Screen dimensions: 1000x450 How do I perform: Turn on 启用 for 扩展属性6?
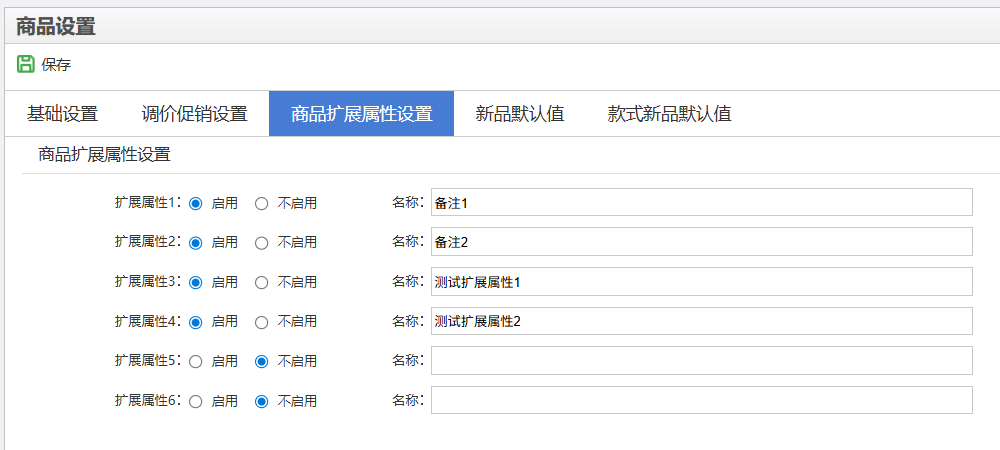click(x=196, y=401)
